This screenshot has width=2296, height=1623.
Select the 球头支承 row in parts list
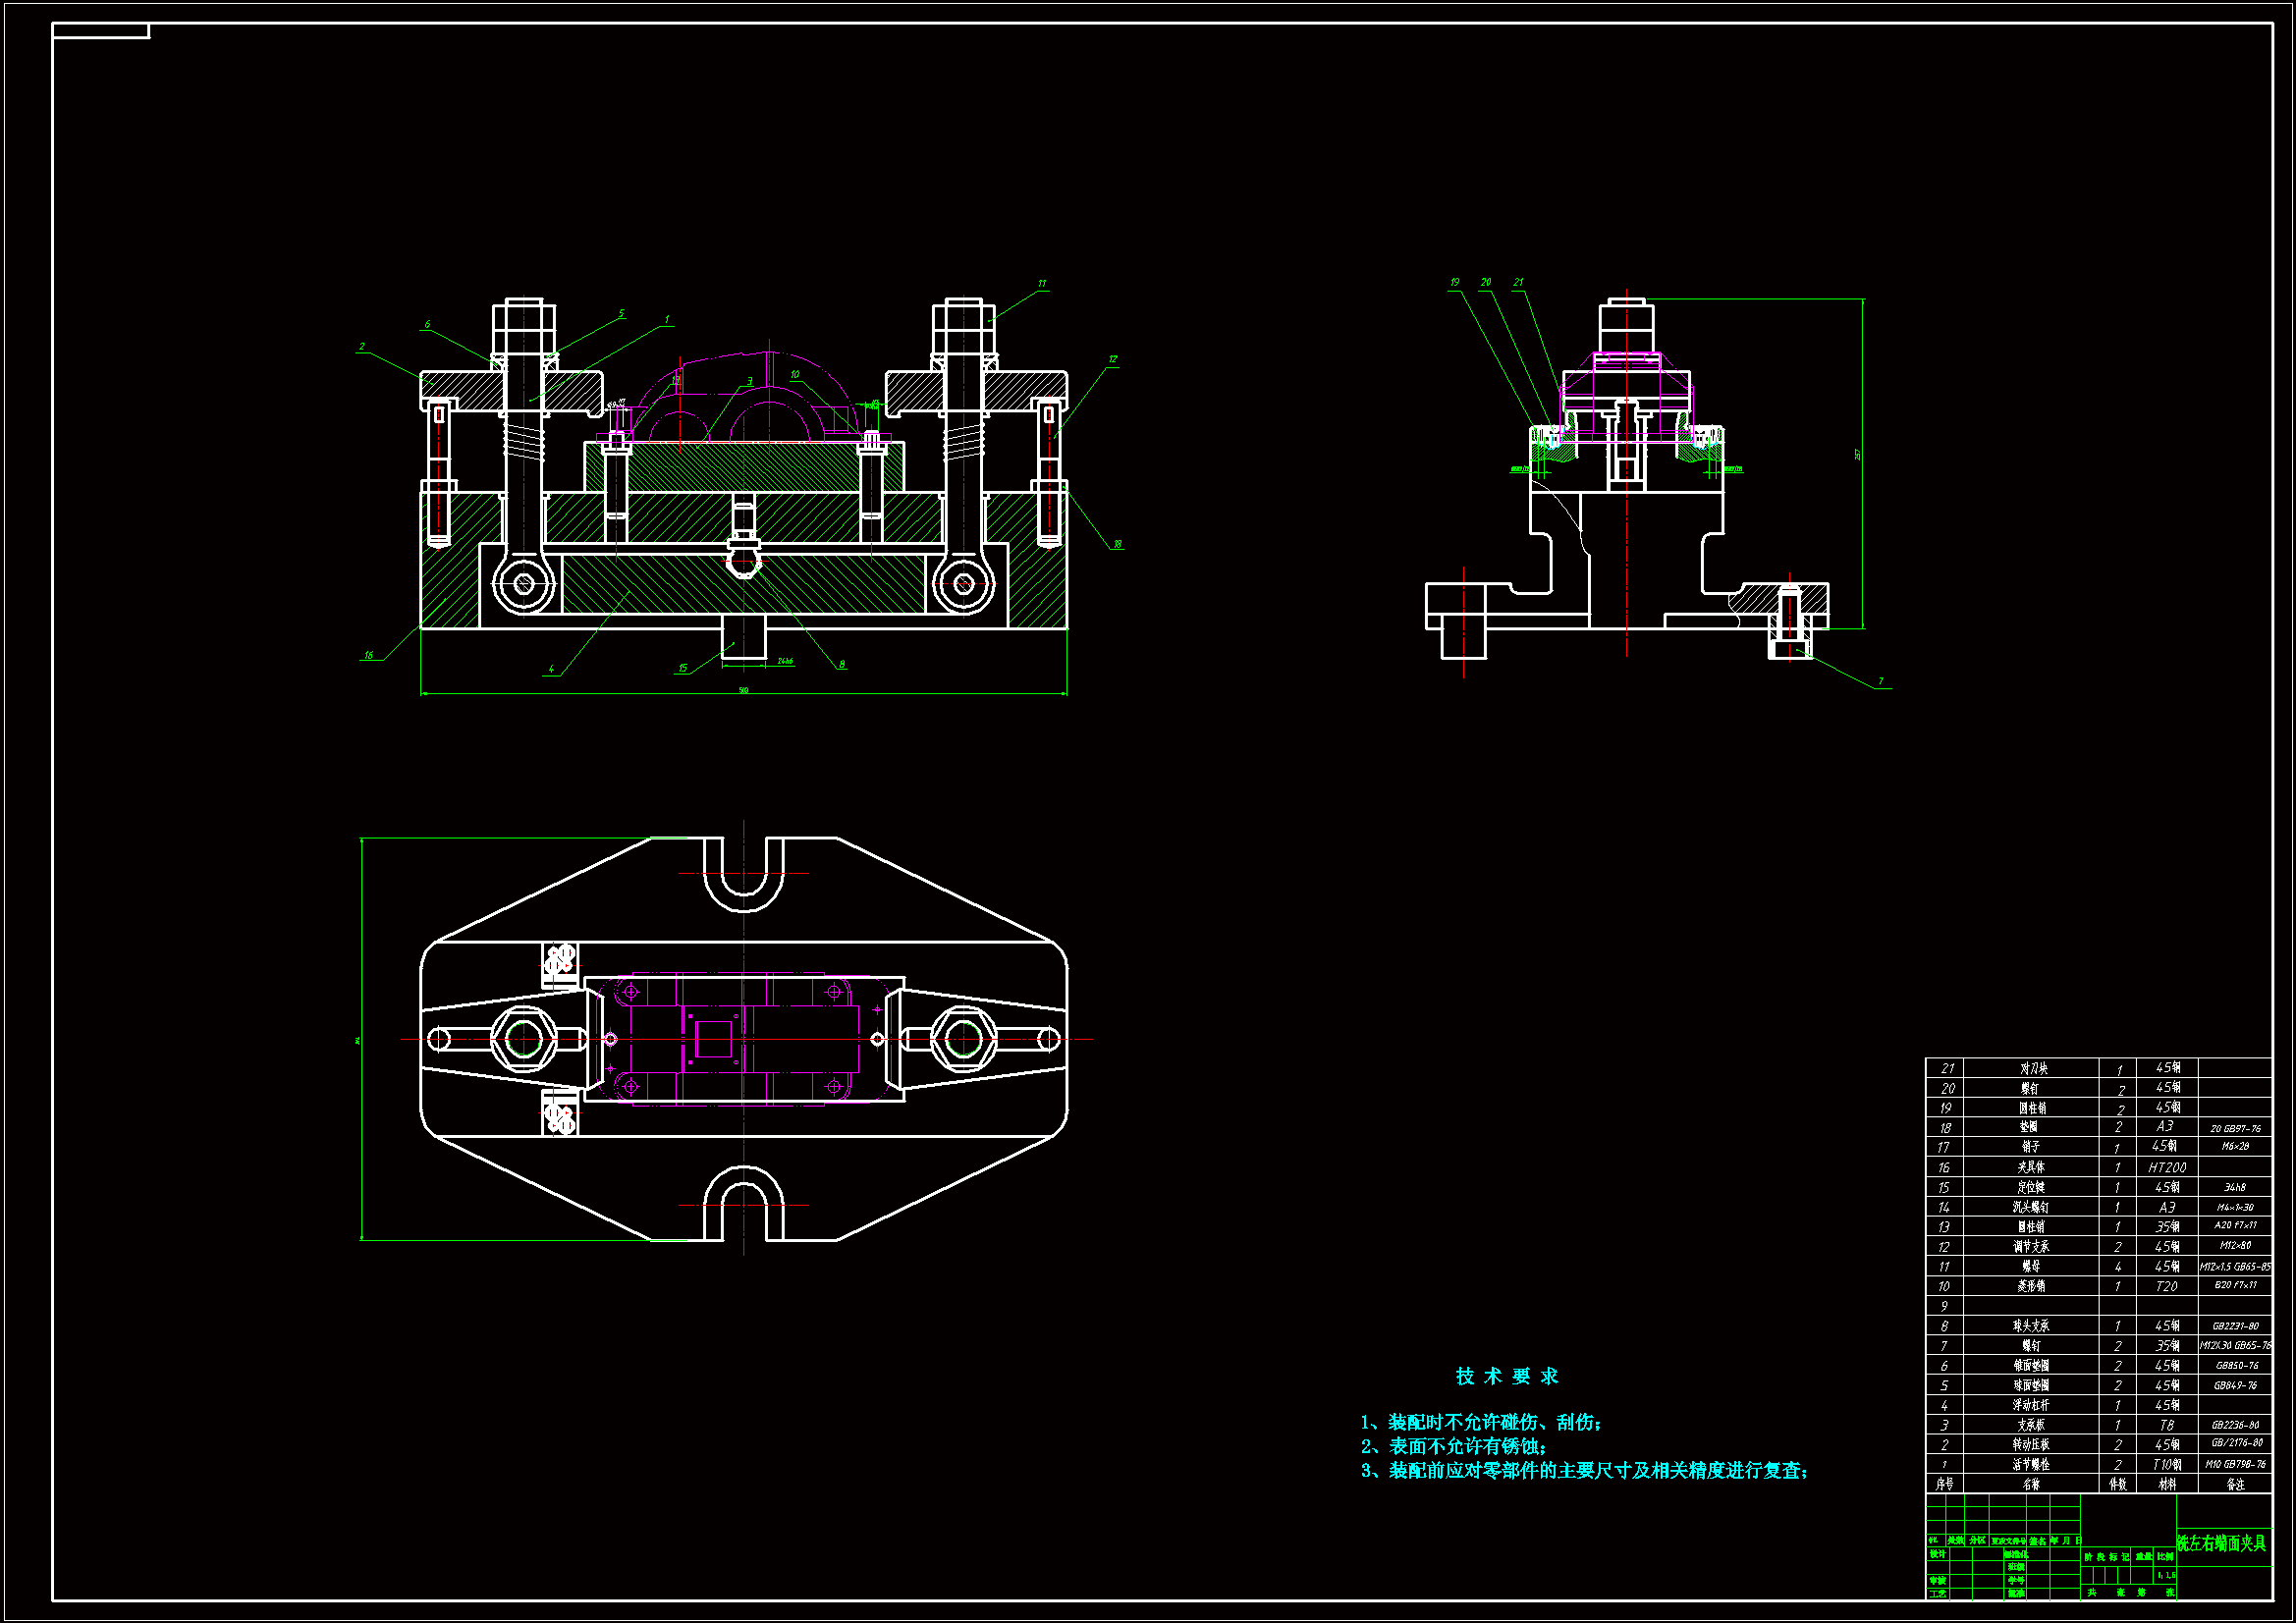pos(2030,1326)
